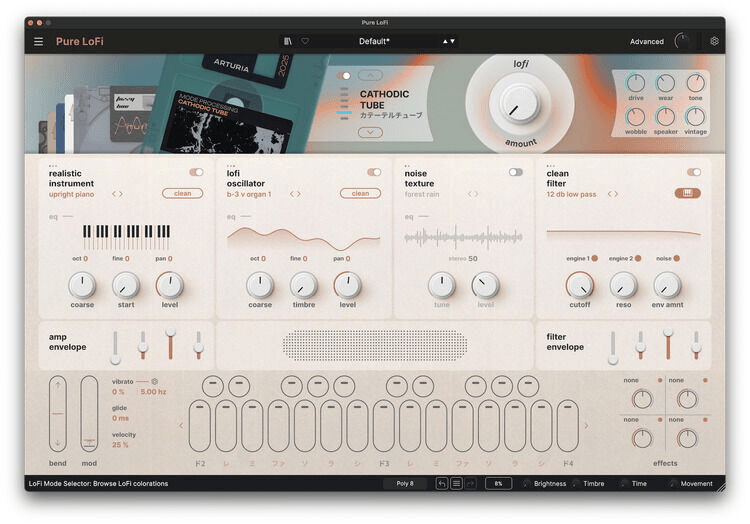This screenshot has width=750, height=524.
Task: Click the ド3 key on the keyboard
Action: click(x=384, y=426)
